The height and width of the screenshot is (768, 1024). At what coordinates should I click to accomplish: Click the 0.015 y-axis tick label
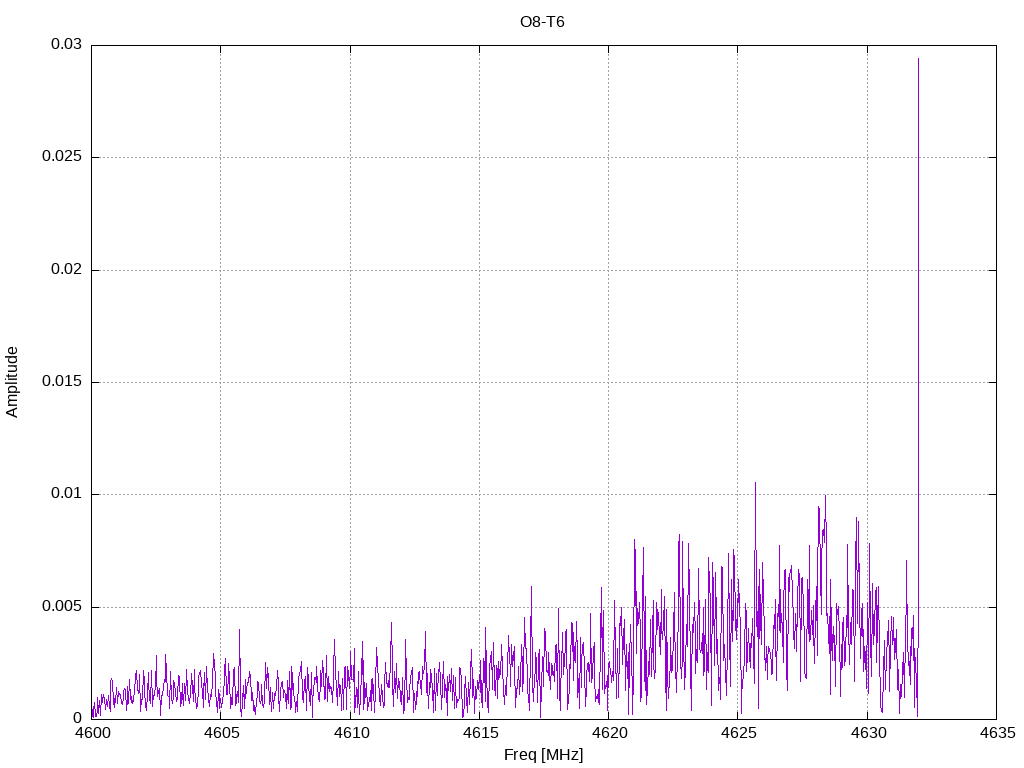(x=62, y=382)
